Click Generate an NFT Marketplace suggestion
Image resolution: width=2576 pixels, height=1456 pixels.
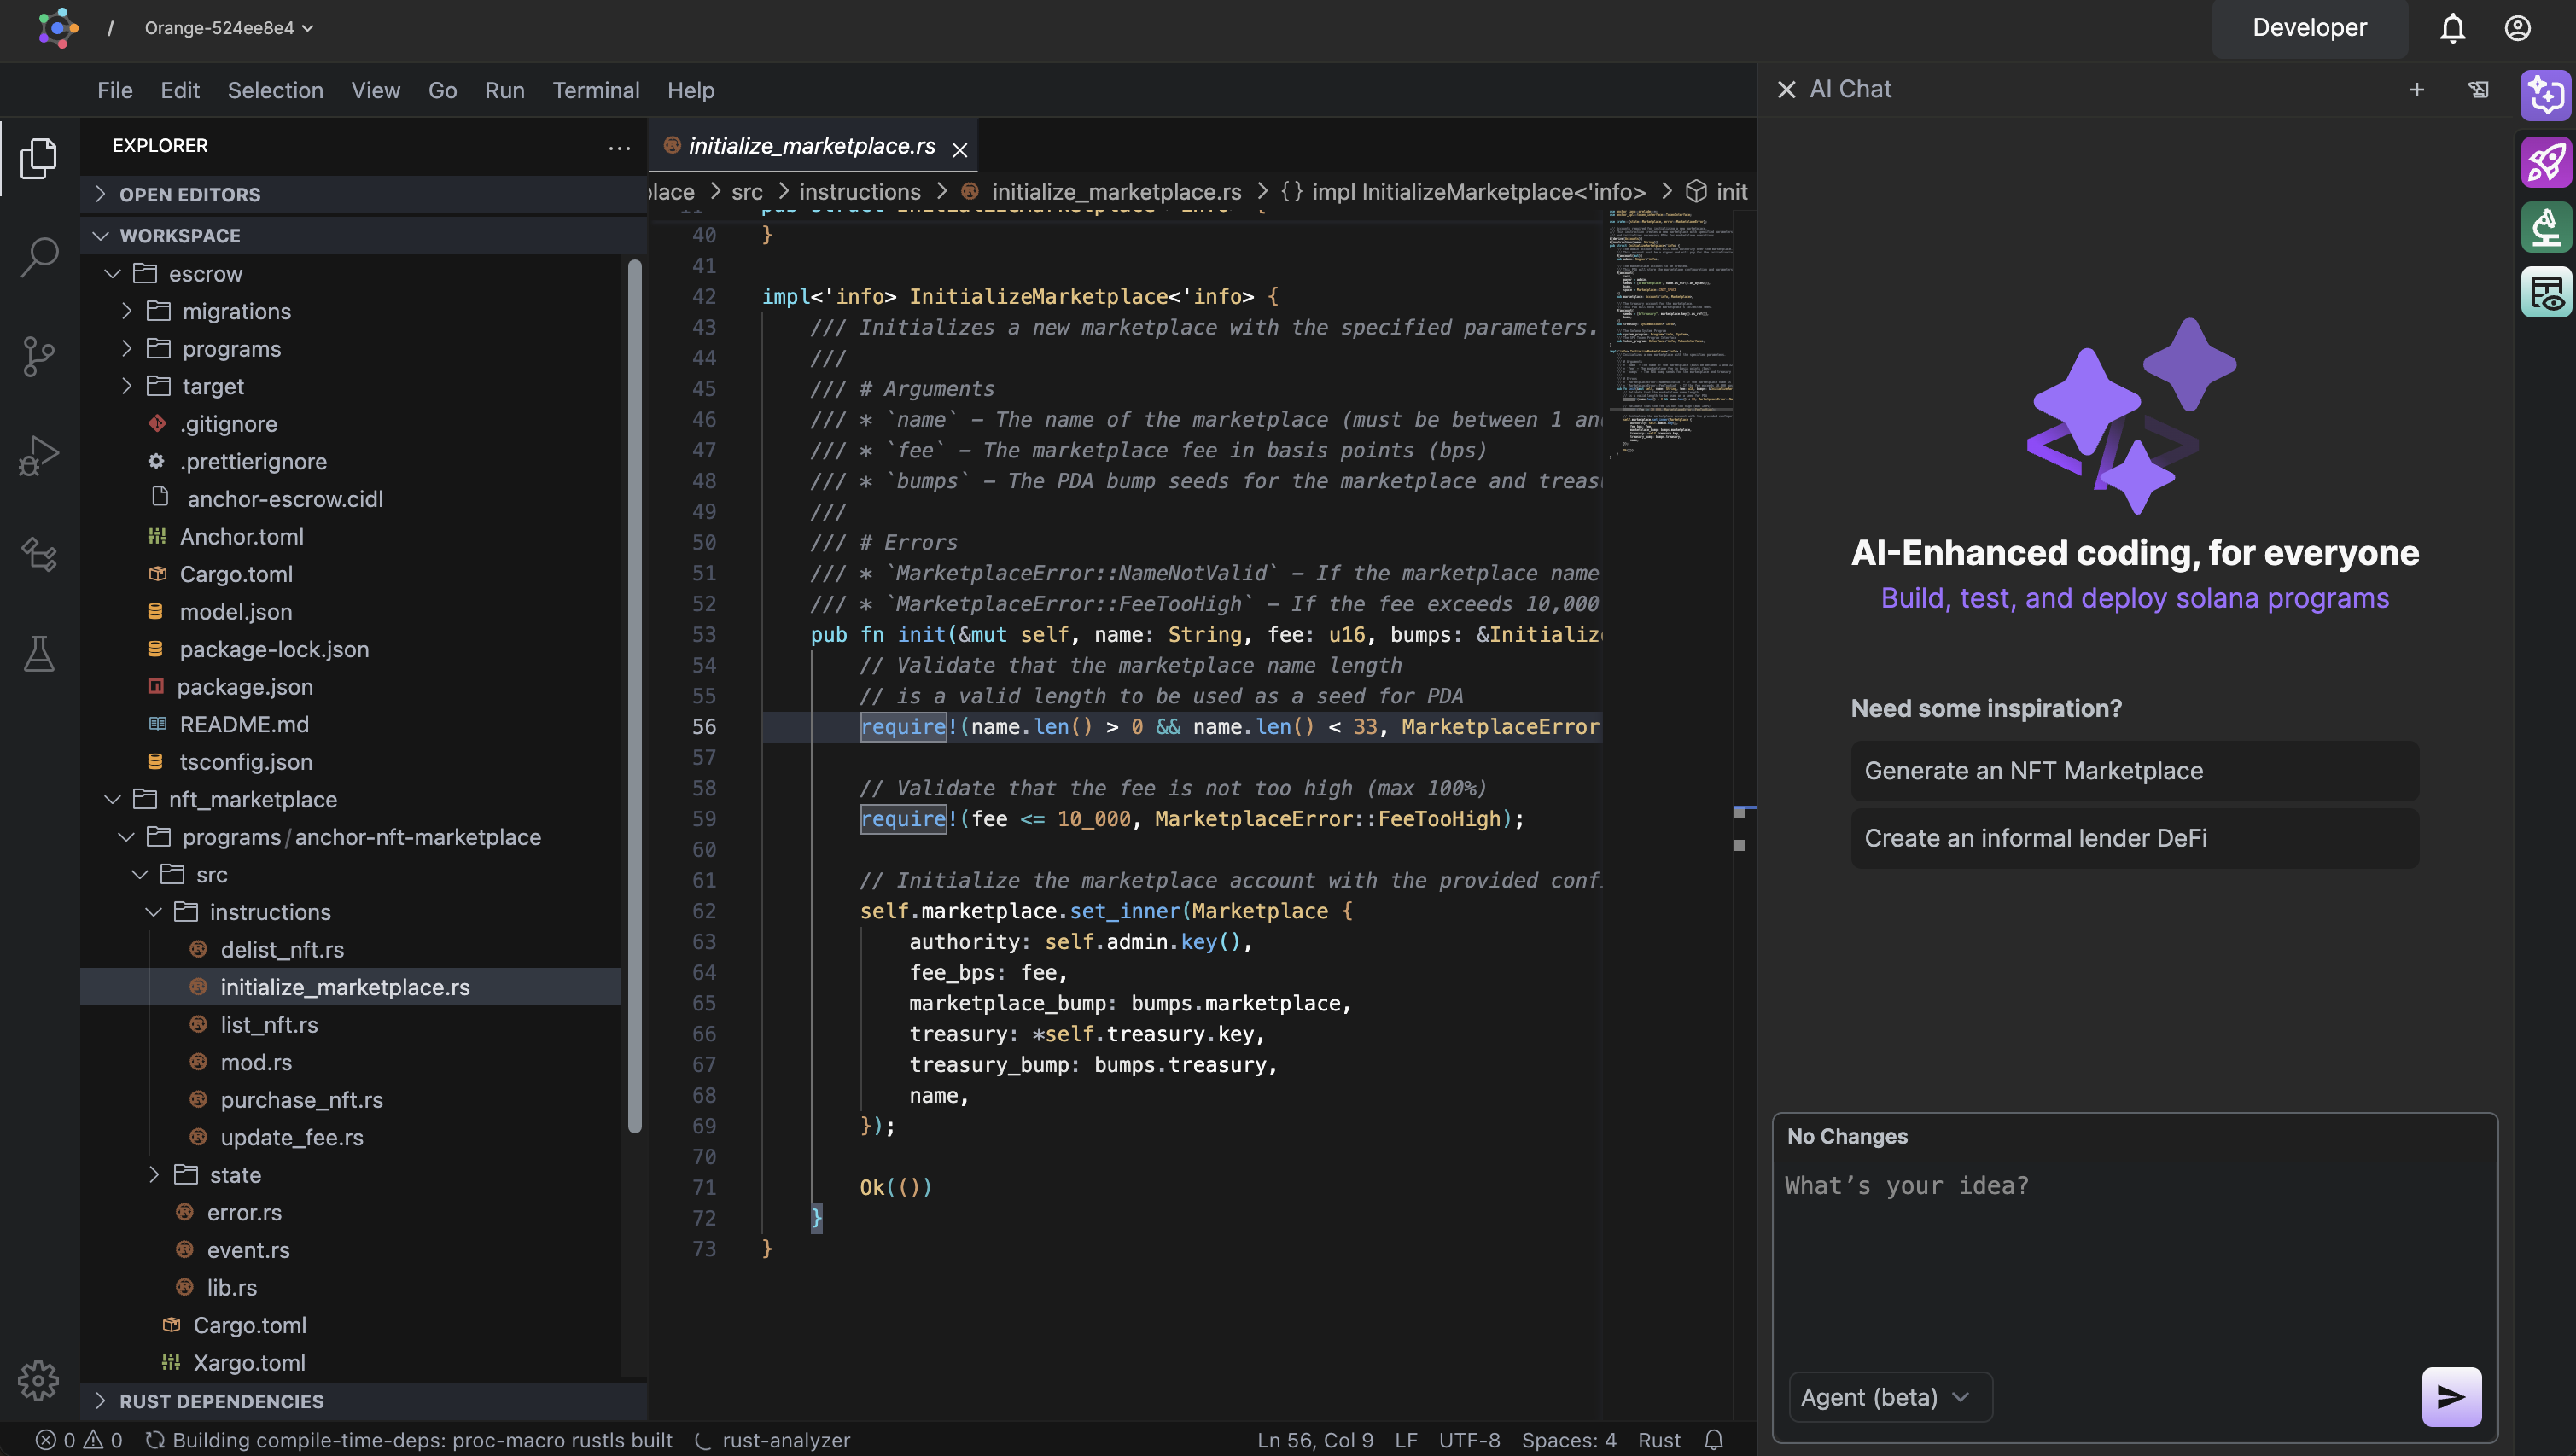(x=2134, y=771)
